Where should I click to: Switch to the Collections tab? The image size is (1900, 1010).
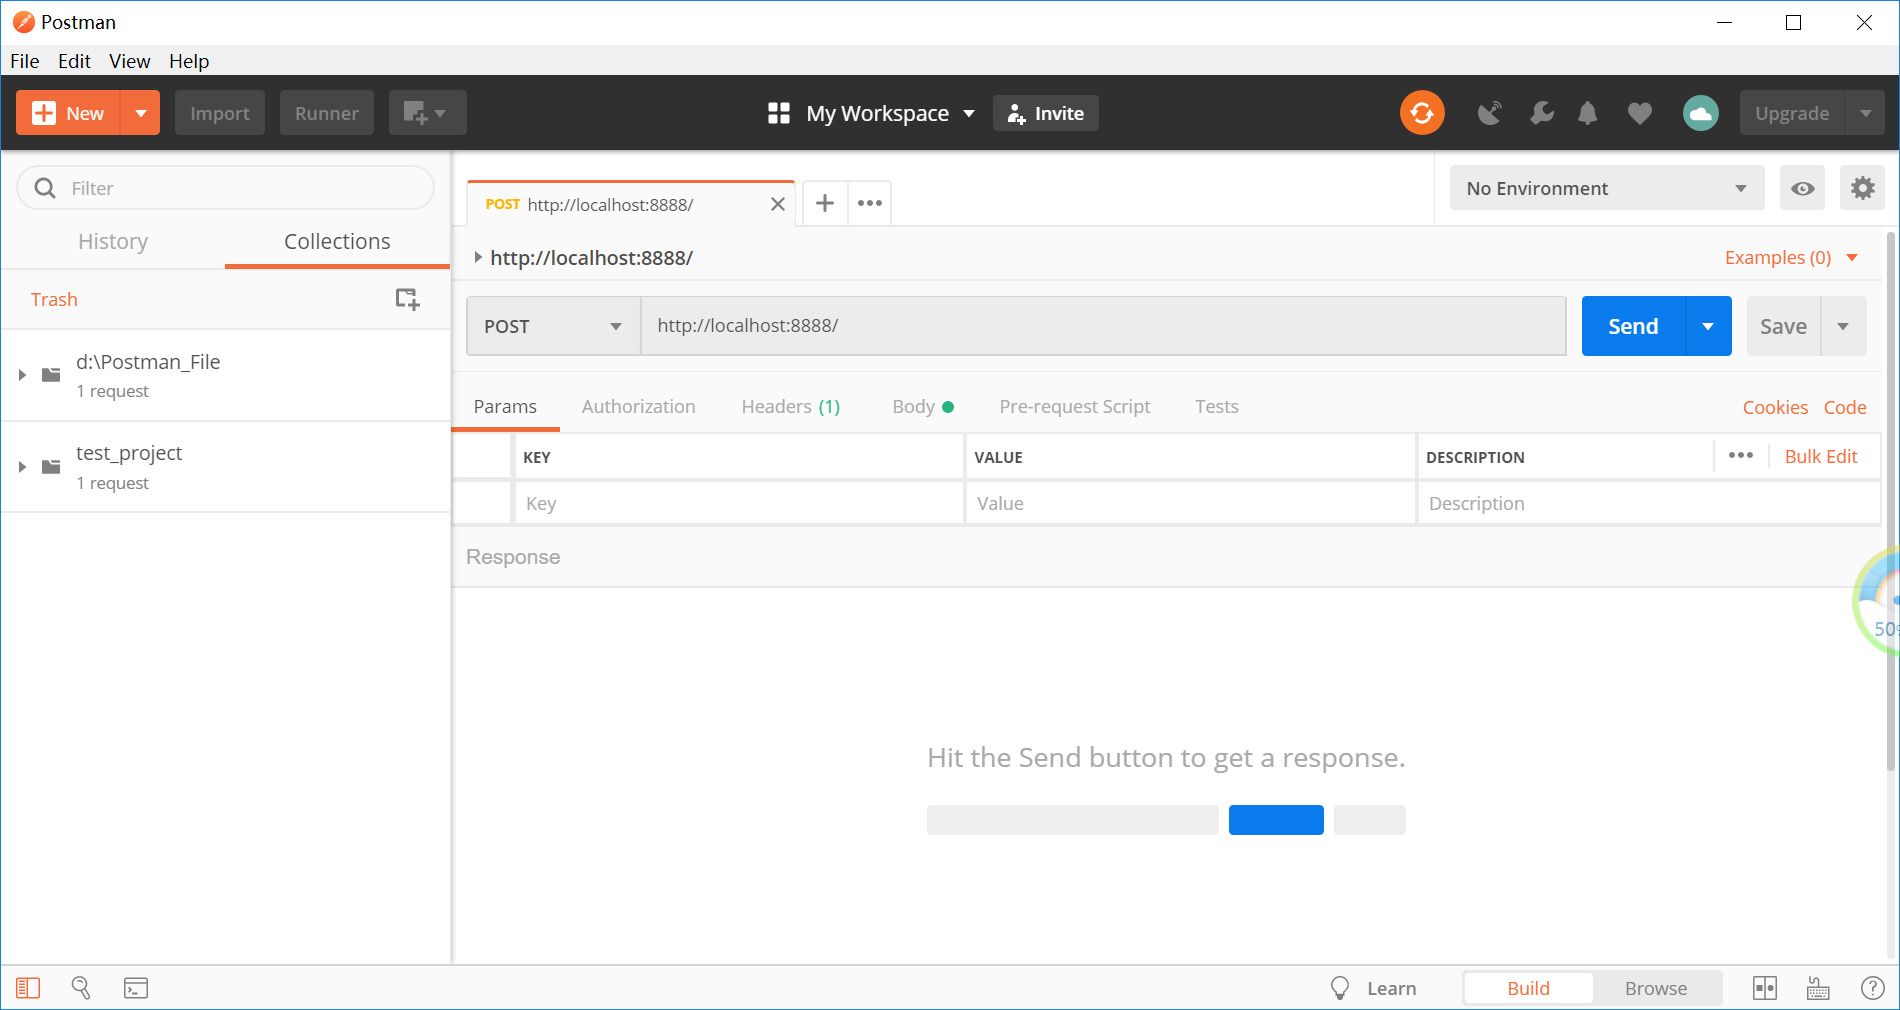(337, 241)
